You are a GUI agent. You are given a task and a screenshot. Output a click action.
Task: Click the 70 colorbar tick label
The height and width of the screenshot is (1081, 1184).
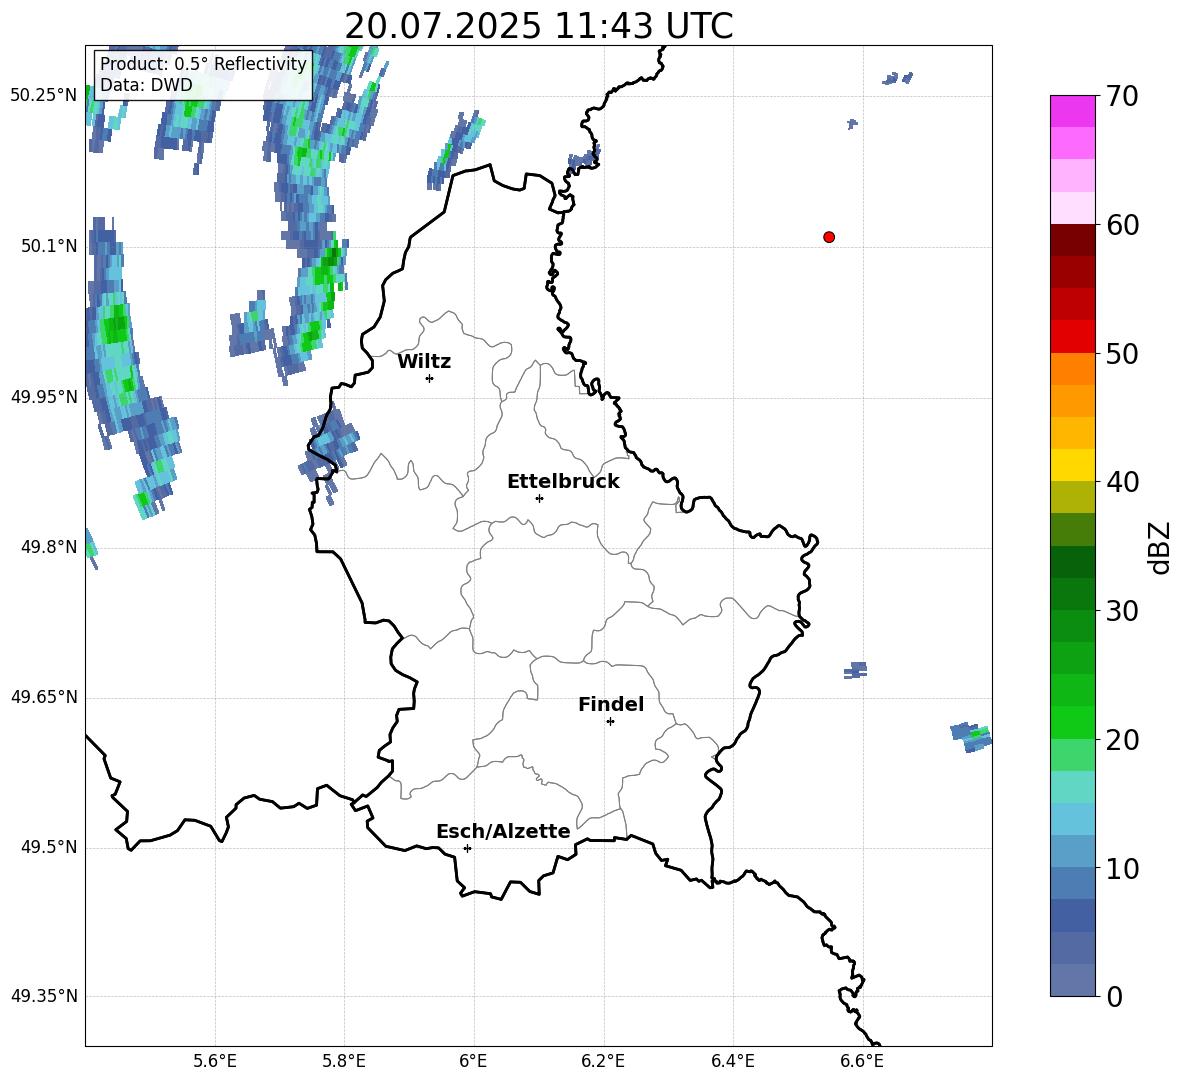[x=1122, y=97]
